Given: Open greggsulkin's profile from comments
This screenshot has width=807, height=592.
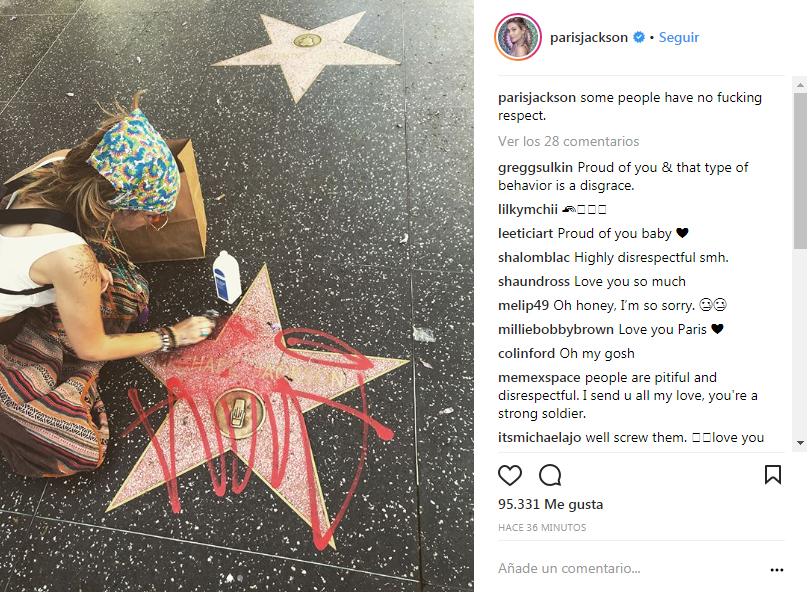Looking at the screenshot, I should (x=535, y=167).
